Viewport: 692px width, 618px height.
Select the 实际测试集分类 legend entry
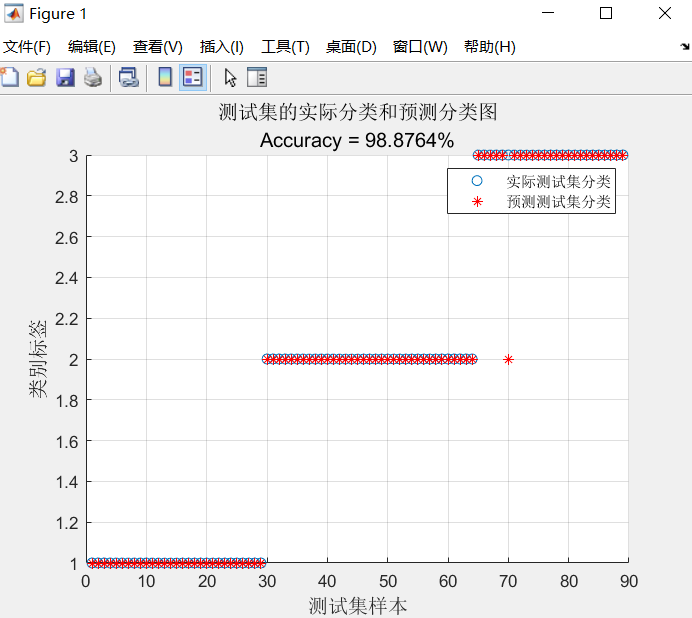coord(541,181)
